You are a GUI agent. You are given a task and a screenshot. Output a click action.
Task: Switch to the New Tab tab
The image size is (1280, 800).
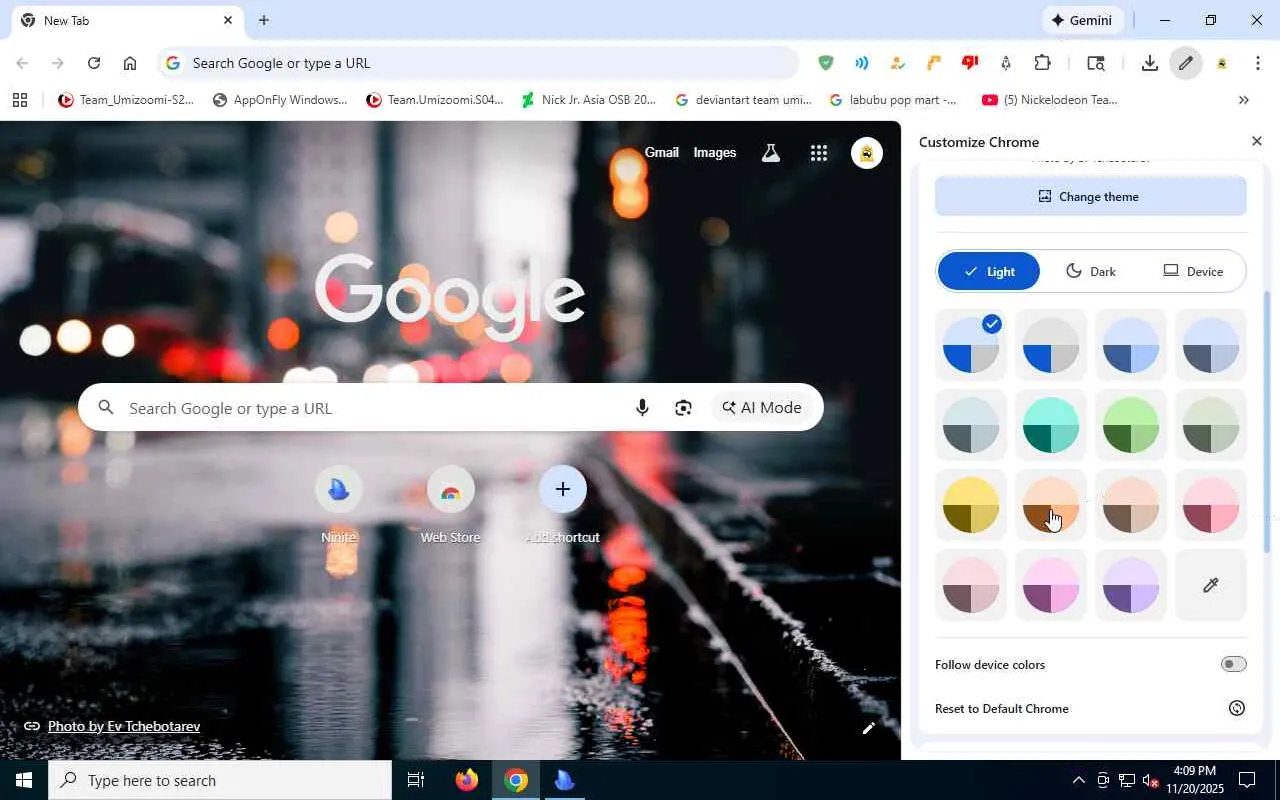pos(127,20)
